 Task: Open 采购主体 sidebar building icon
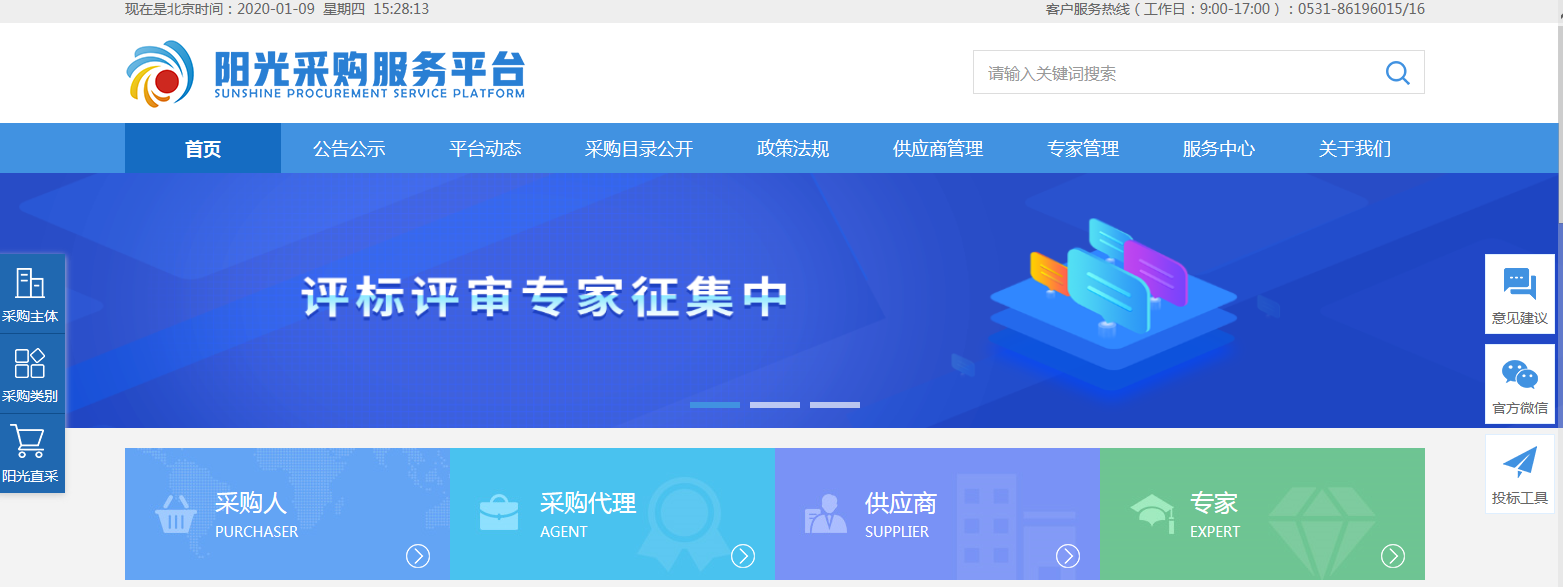point(30,284)
